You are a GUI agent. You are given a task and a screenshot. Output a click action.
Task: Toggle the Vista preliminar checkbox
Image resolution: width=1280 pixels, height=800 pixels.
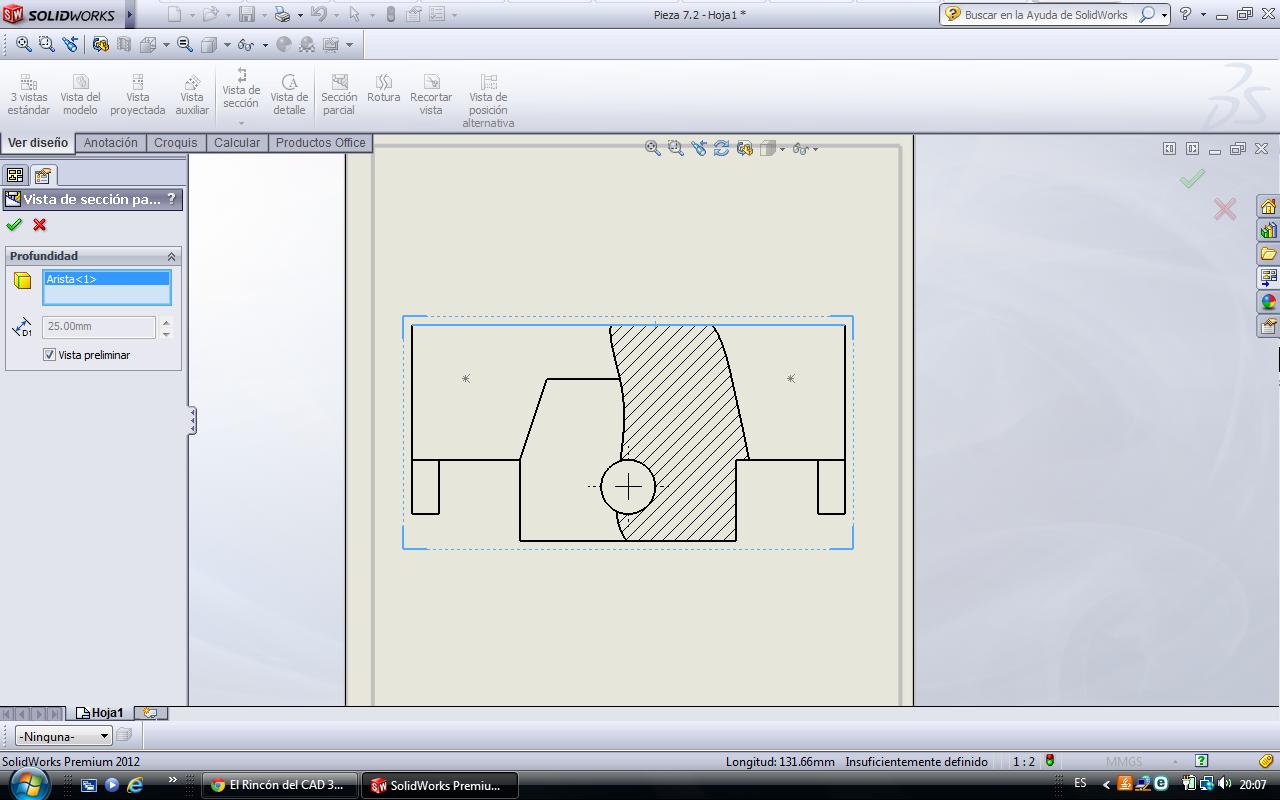[x=49, y=355]
